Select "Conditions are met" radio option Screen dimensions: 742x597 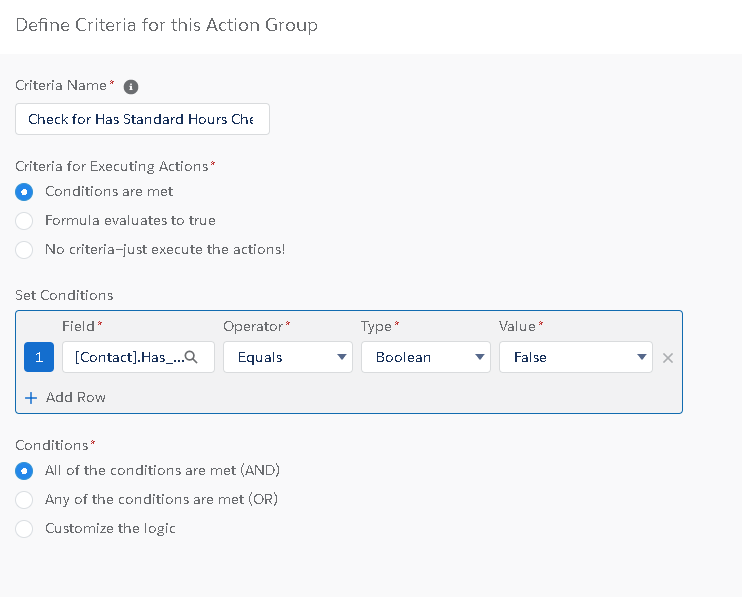[24, 191]
